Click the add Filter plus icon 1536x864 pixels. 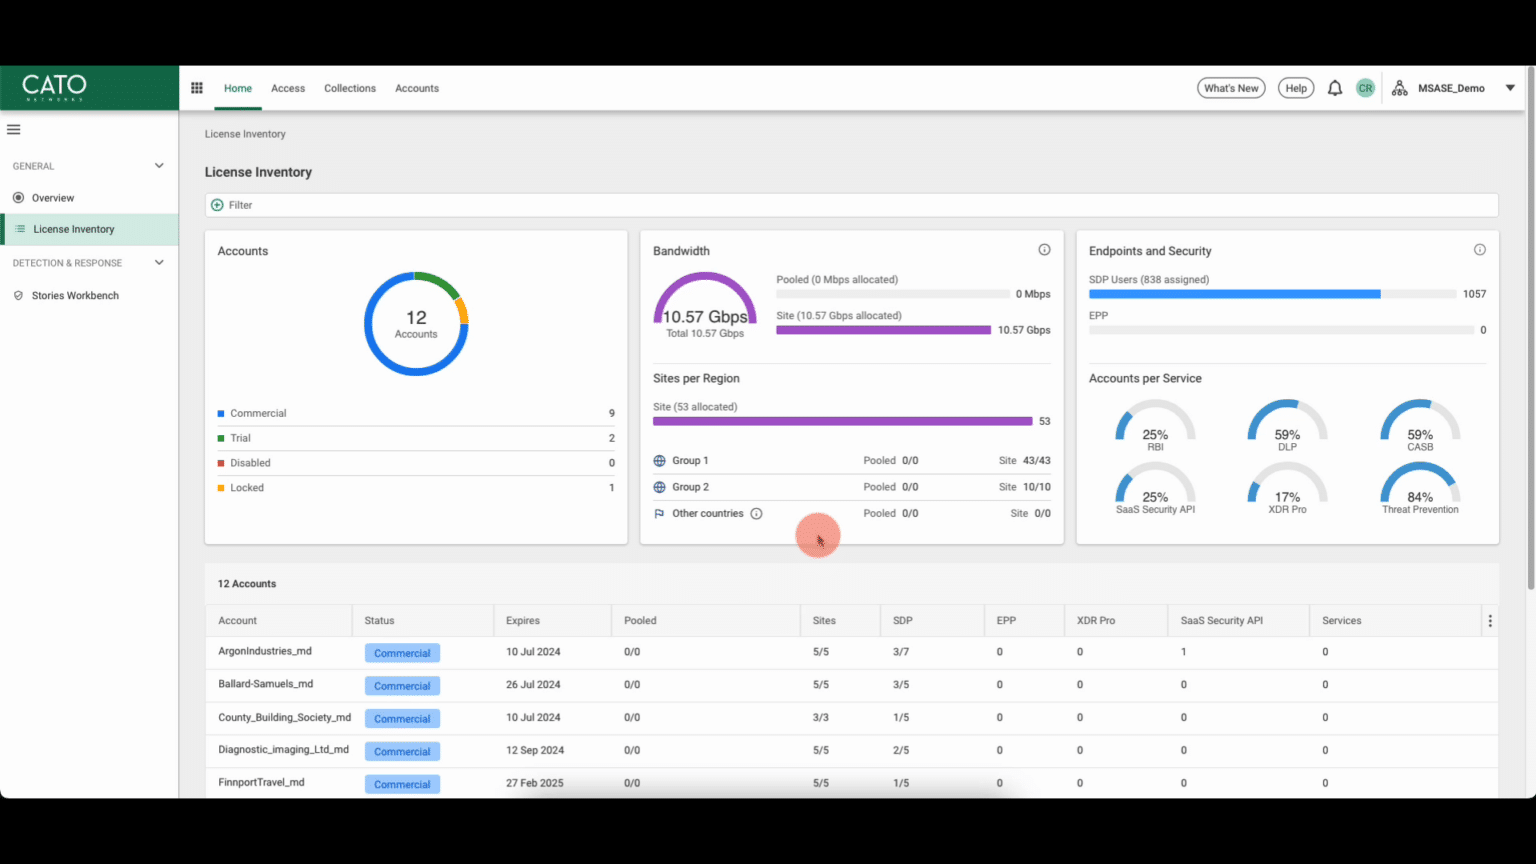click(217, 205)
